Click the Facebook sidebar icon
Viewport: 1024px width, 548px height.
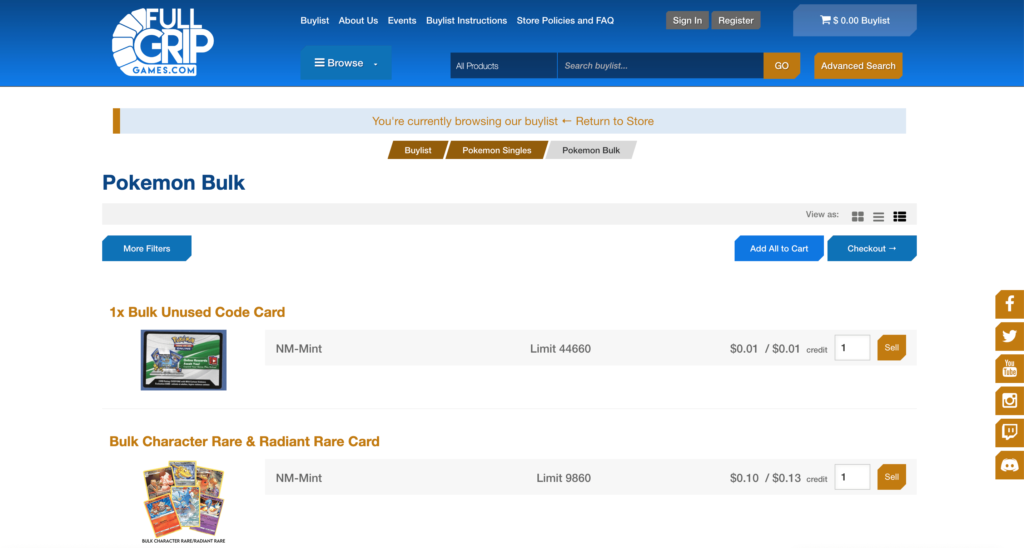click(x=1010, y=304)
